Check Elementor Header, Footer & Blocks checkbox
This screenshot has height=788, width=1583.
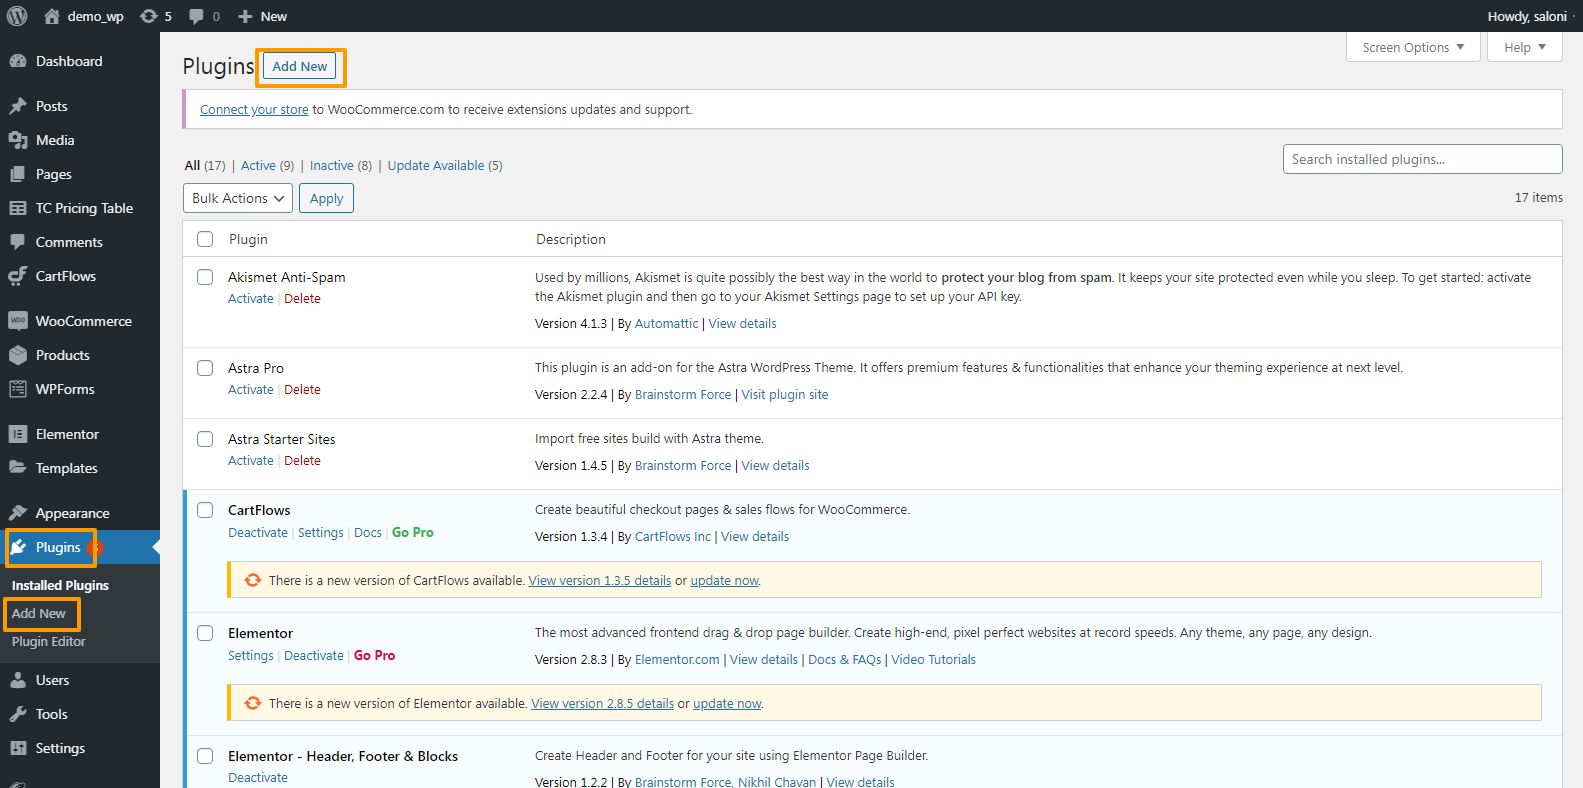[205, 756]
